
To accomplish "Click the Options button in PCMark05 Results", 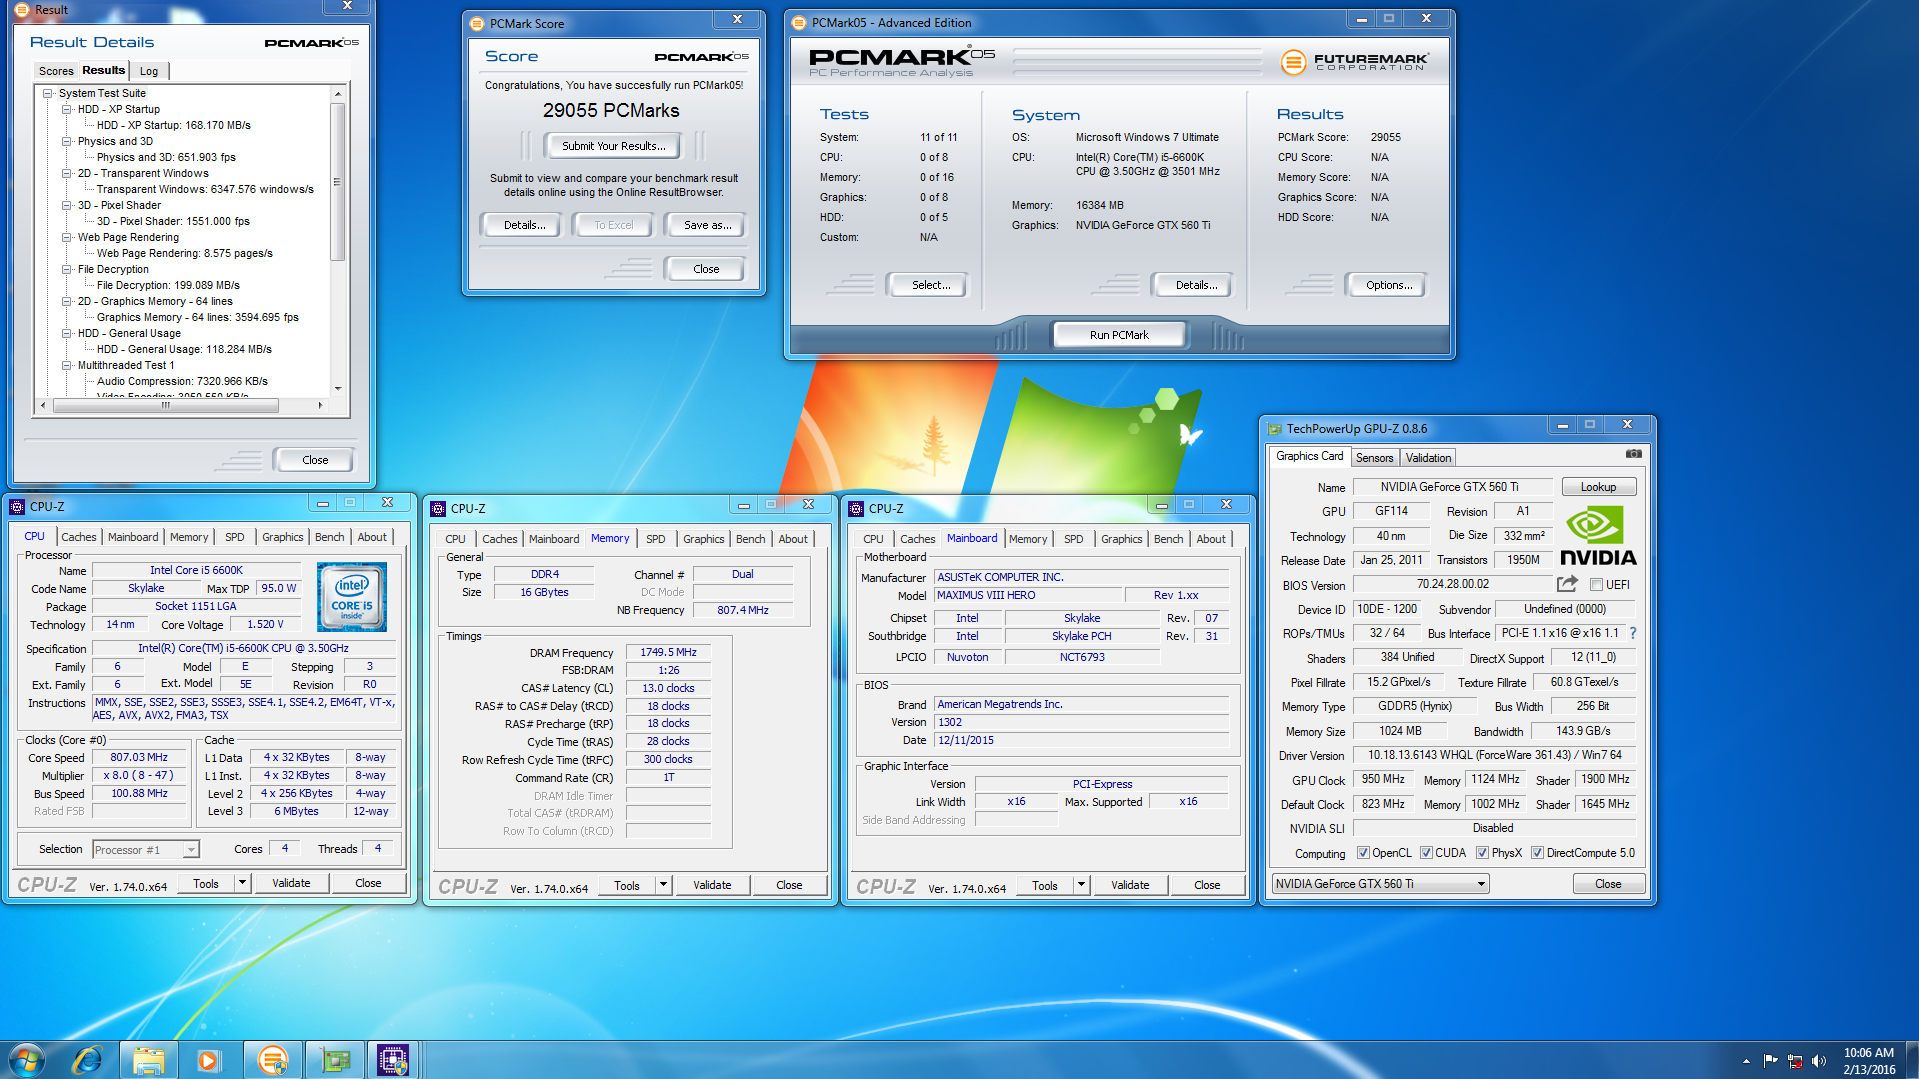I will point(1388,285).
